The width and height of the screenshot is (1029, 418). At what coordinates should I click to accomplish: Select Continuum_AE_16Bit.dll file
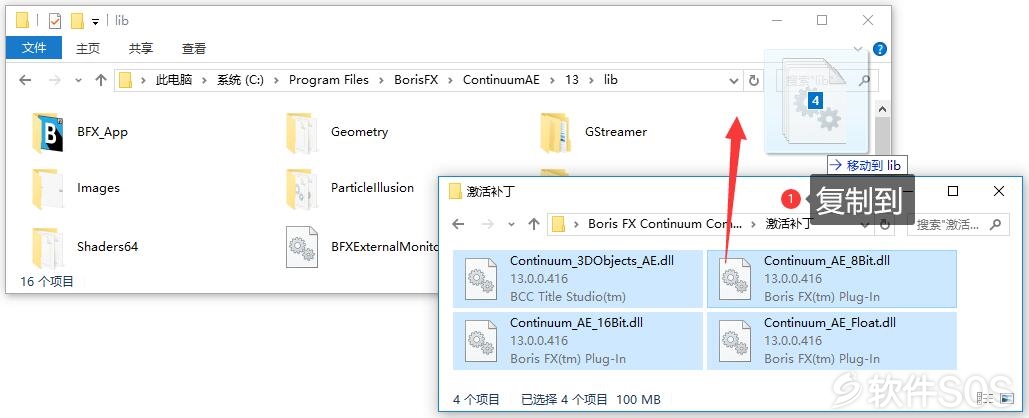[x=578, y=341]
